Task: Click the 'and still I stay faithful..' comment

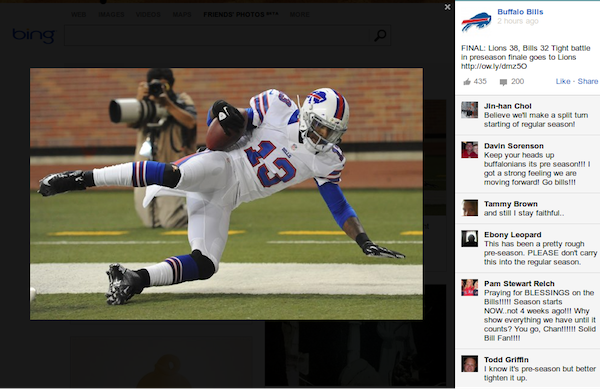Action: [x=523, y=213]
